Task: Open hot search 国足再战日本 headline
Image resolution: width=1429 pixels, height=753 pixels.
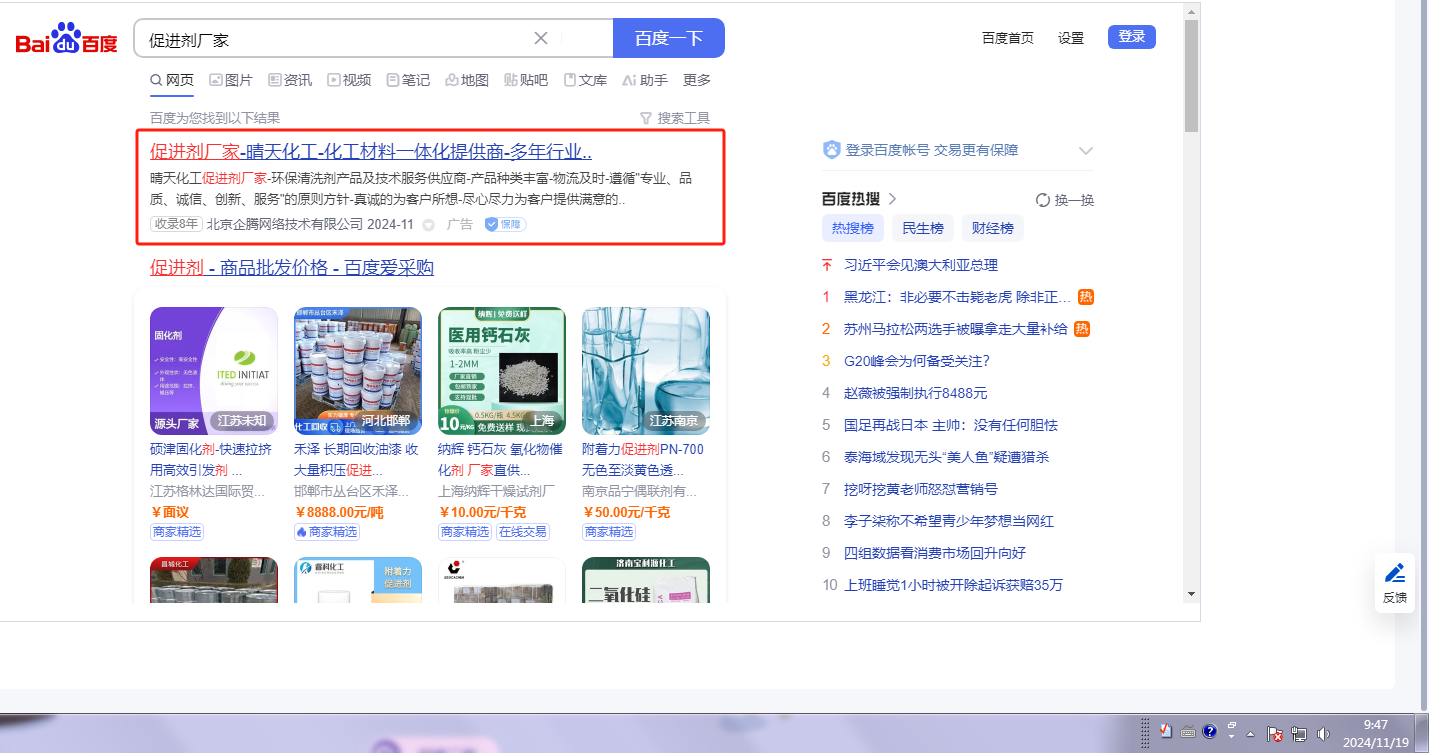Action: coord(951,425)
